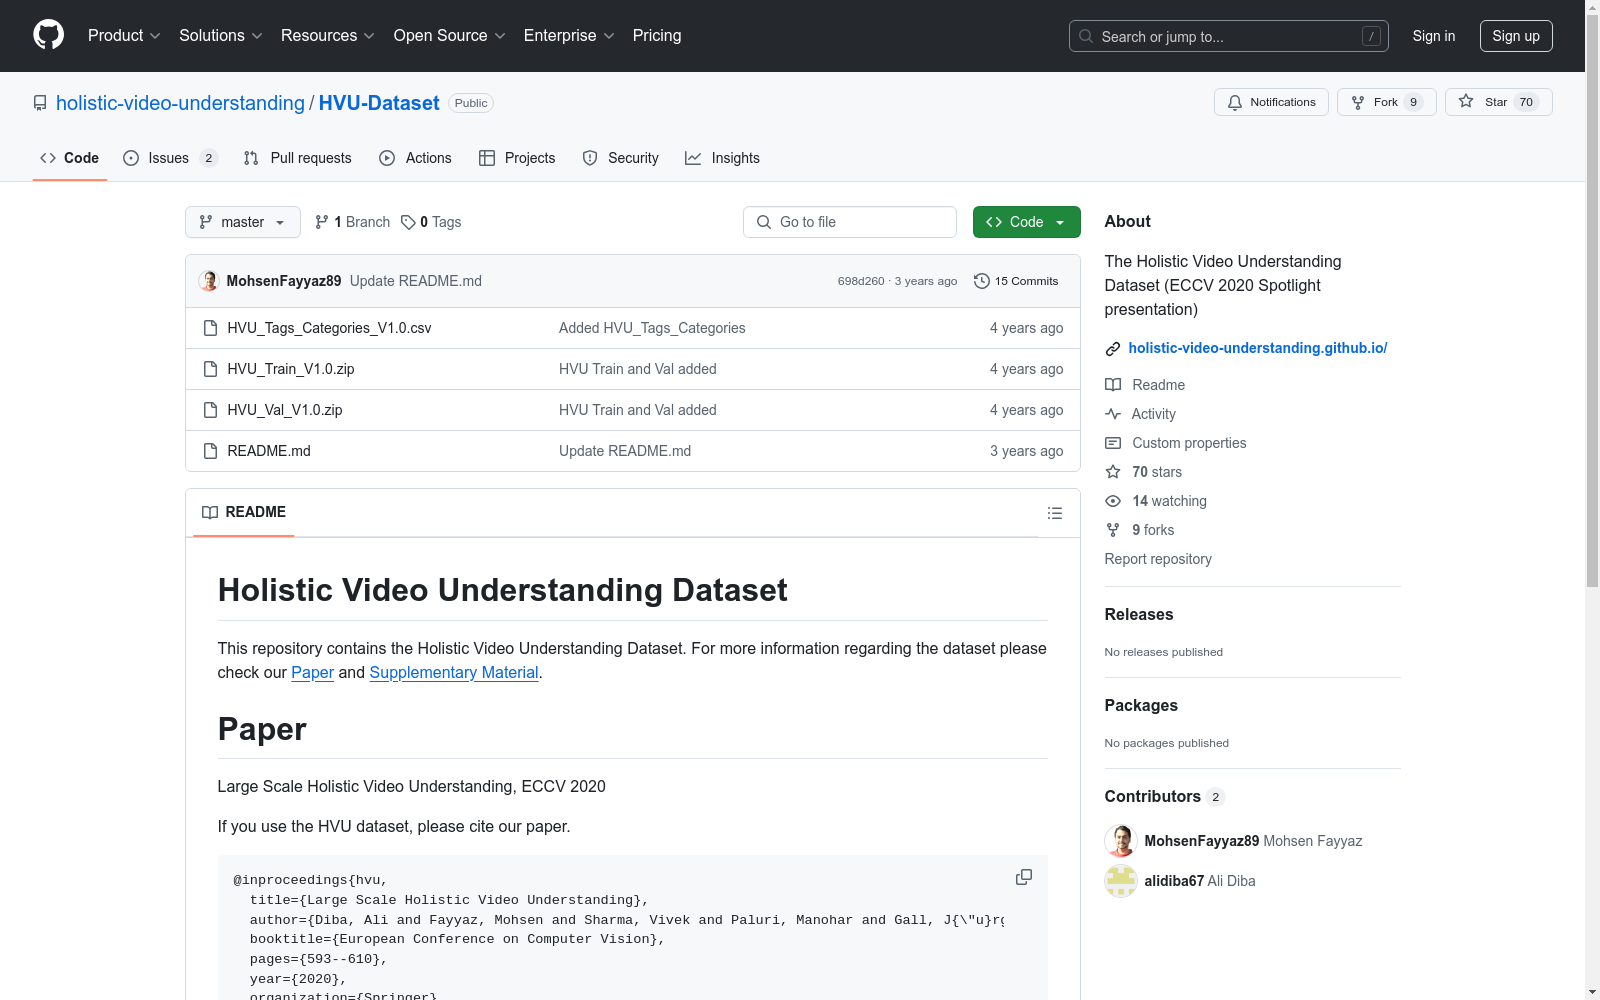1600x1000 pixels.
Task: Switch to the Code tab
Action: pyautogui.click(x=69, y=158)
